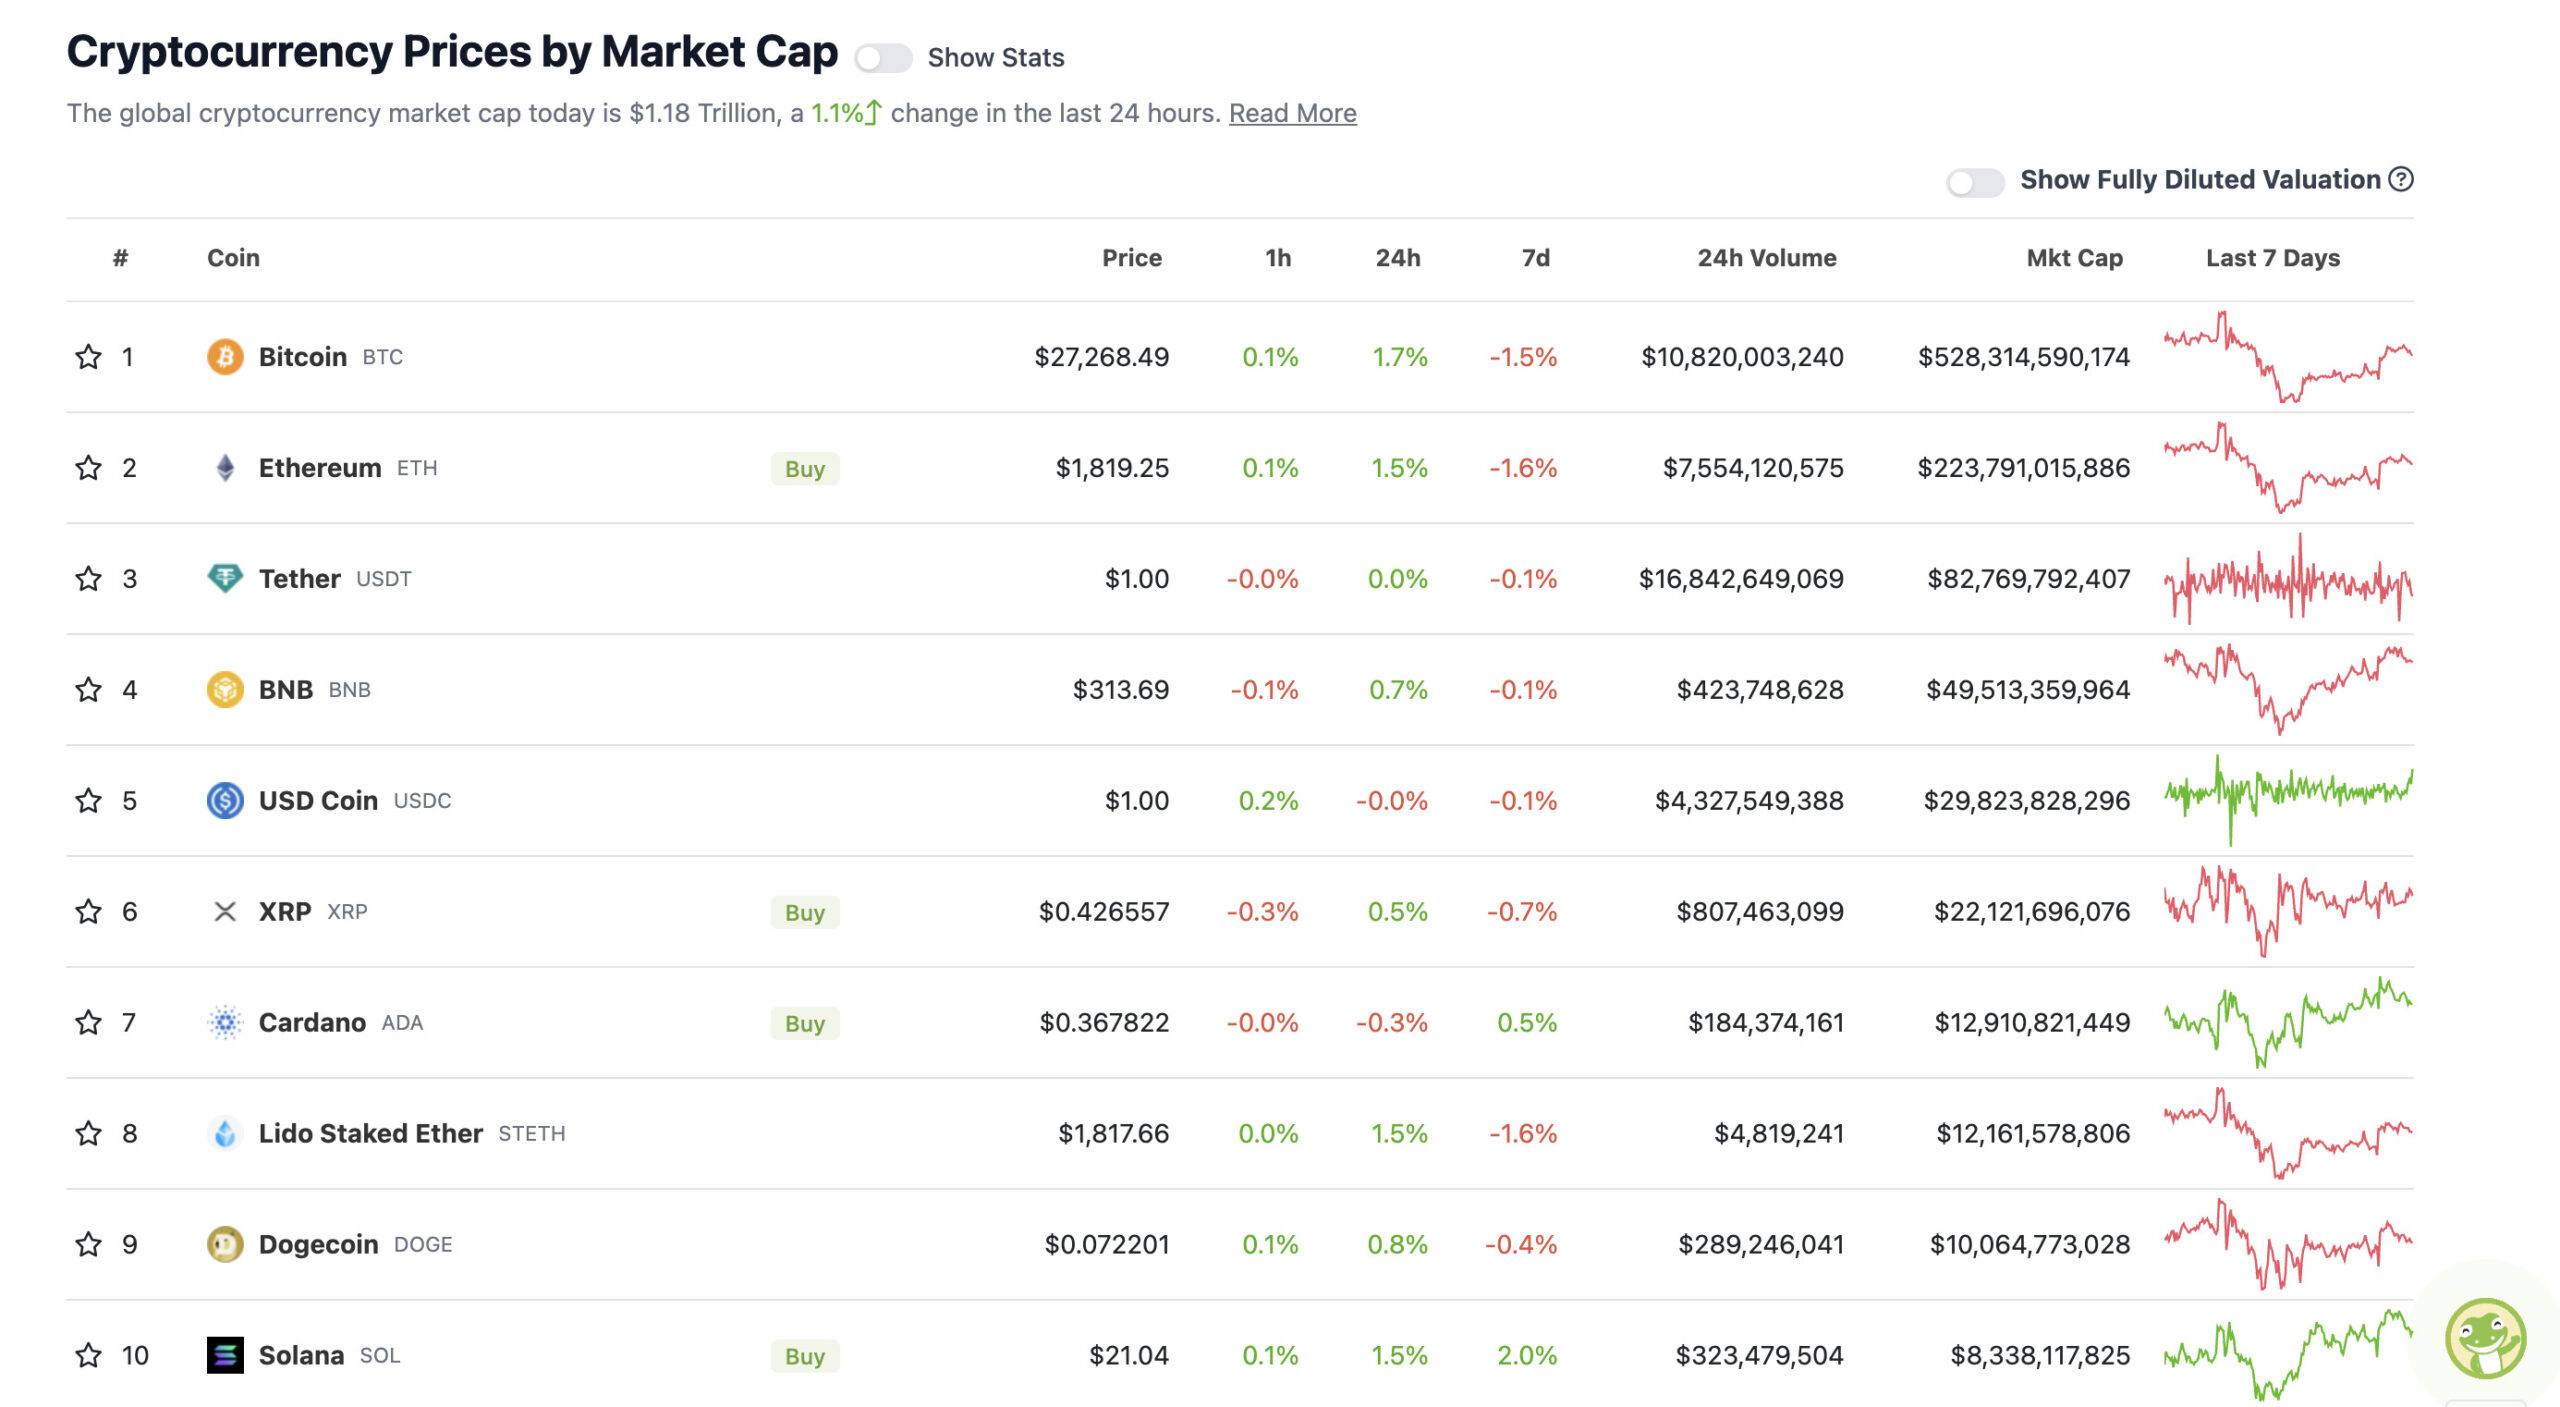Sort by the # rank column header
The image size is (2560, 1407).
(120, 258)
